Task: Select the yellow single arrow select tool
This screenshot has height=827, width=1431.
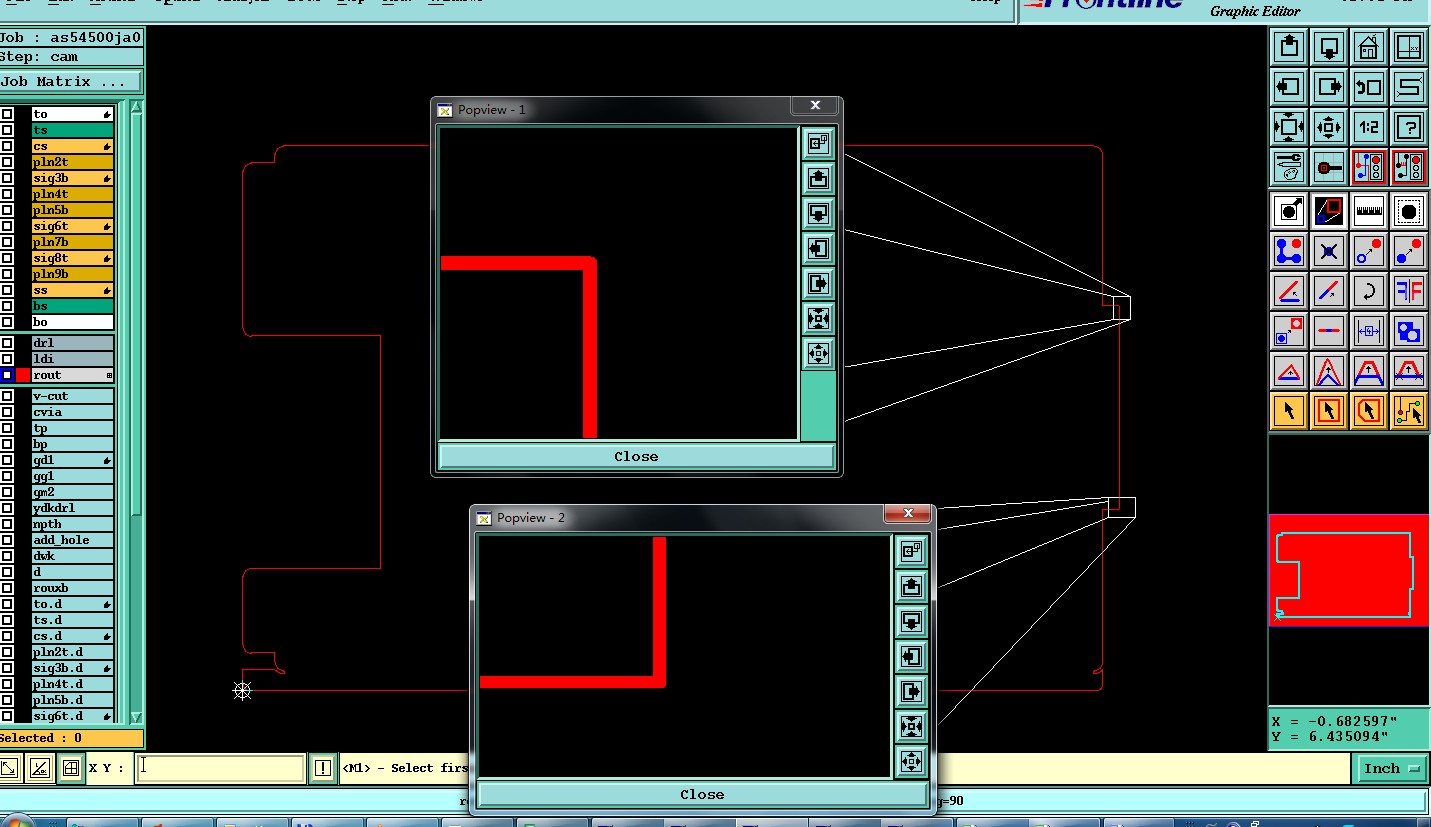Action: tap(1289, 410)
